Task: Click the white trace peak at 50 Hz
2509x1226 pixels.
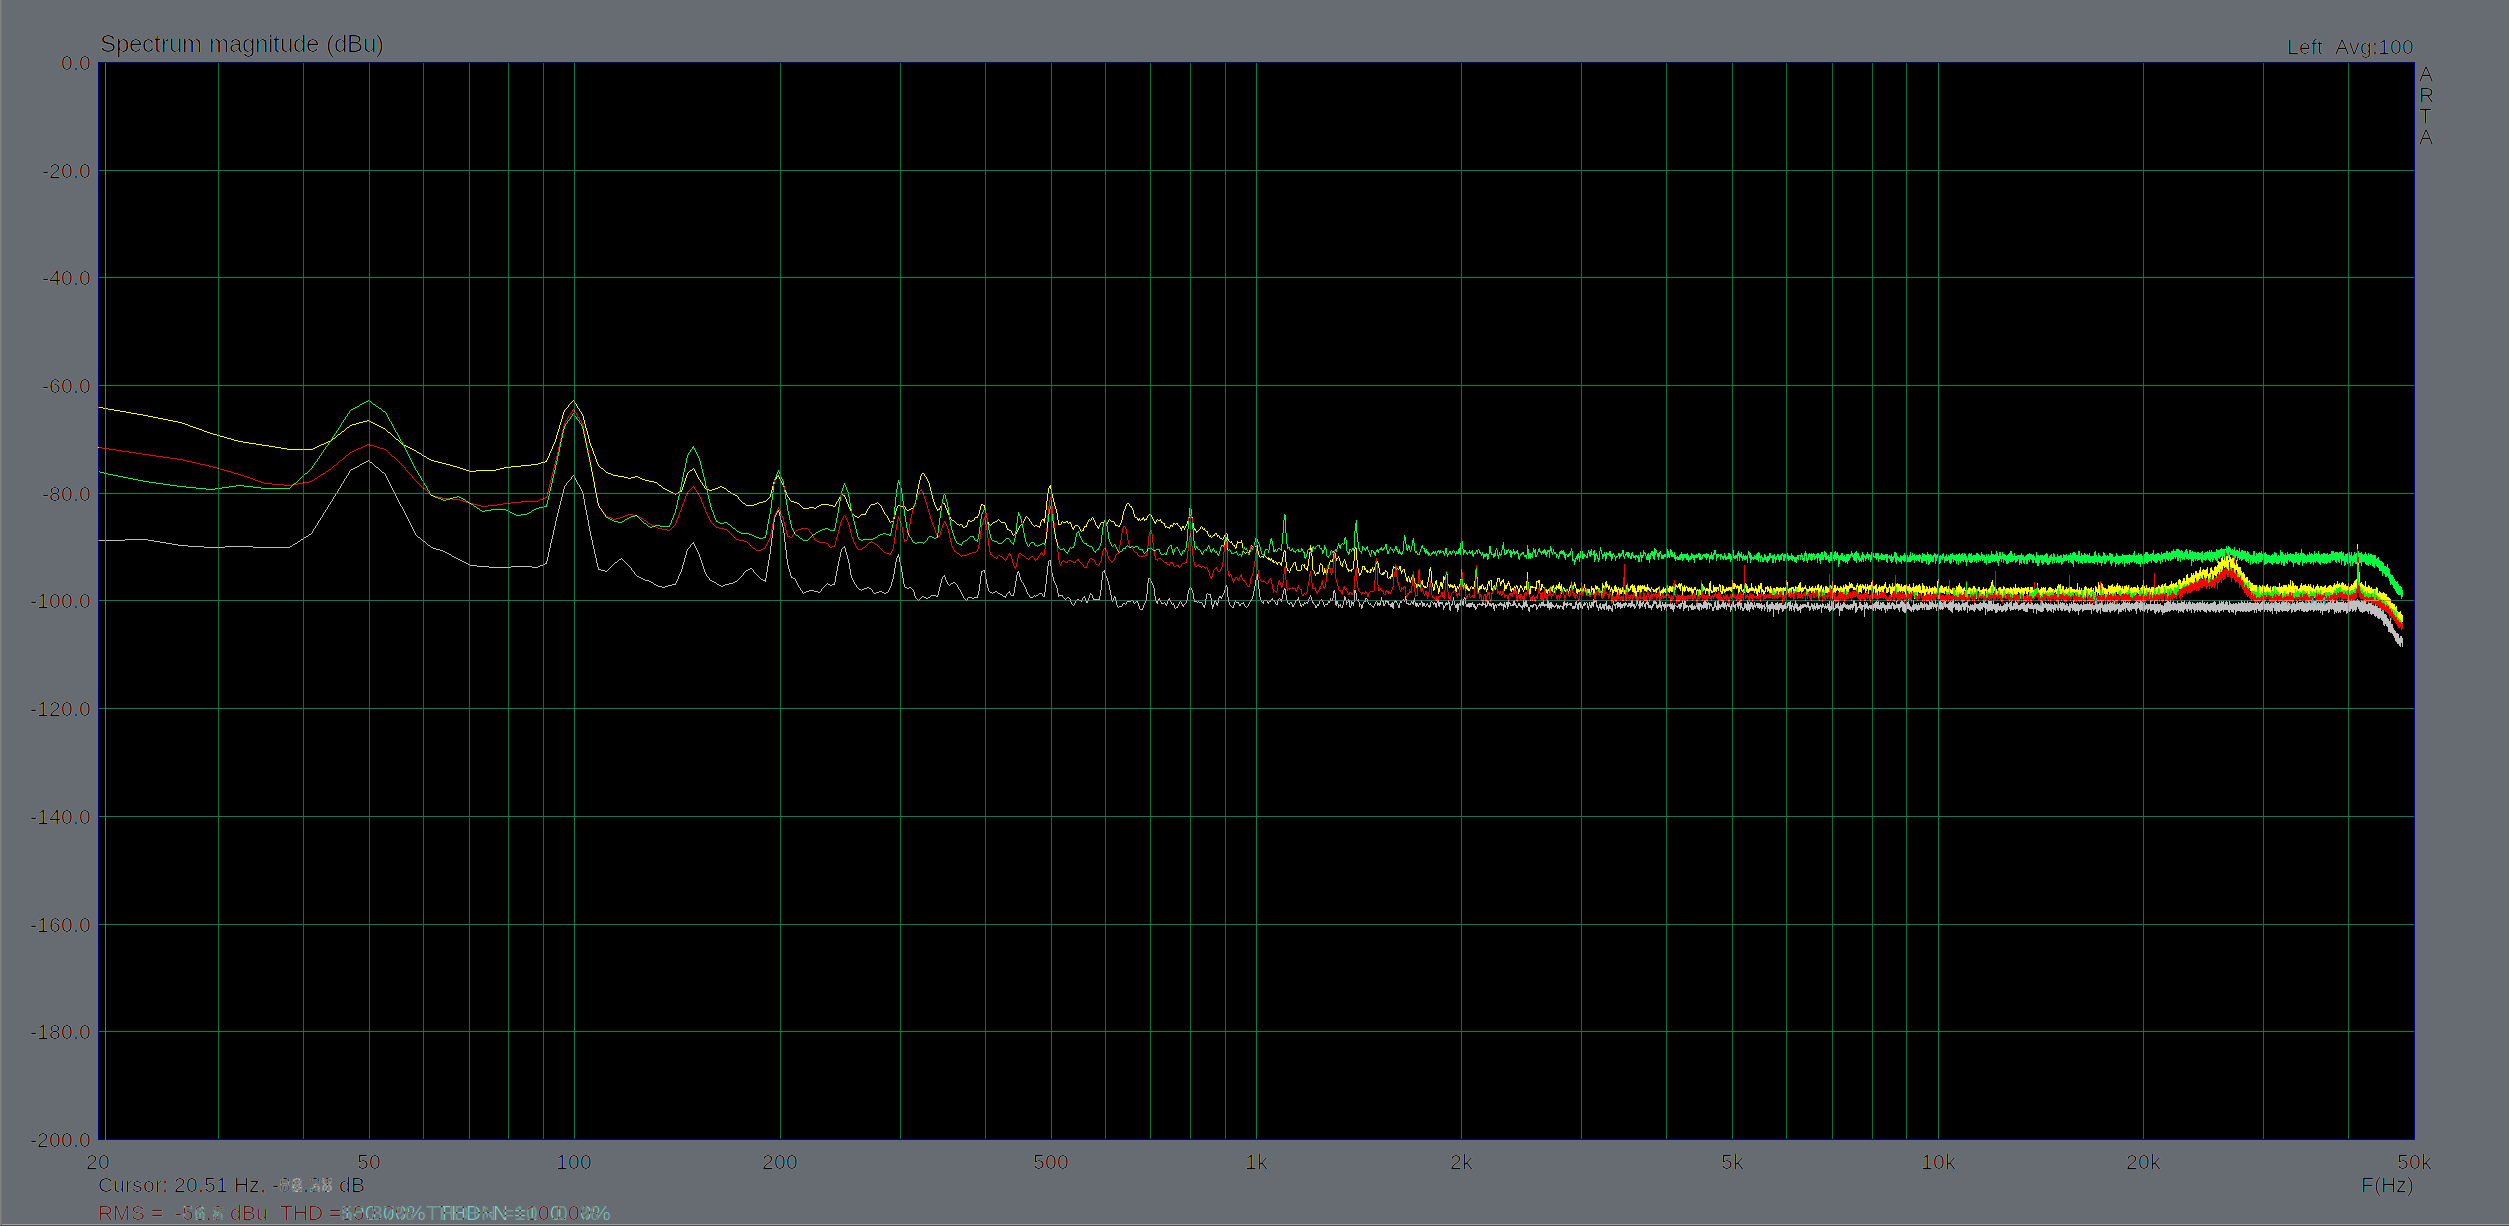Action: pyautogui.click(x=369, y=461)
